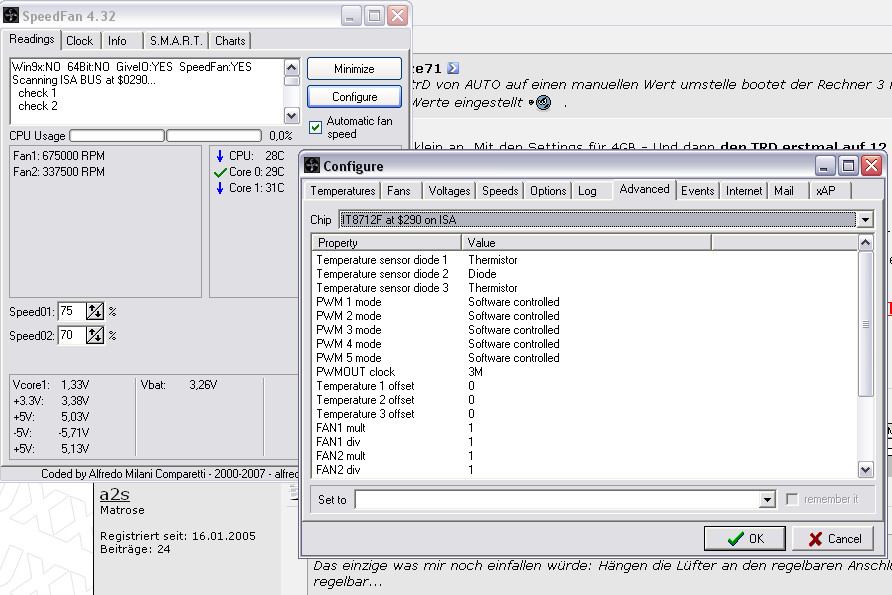Select the 'Temperature sensor diode 2' row
892x595 pixels.
coord(585,274)
